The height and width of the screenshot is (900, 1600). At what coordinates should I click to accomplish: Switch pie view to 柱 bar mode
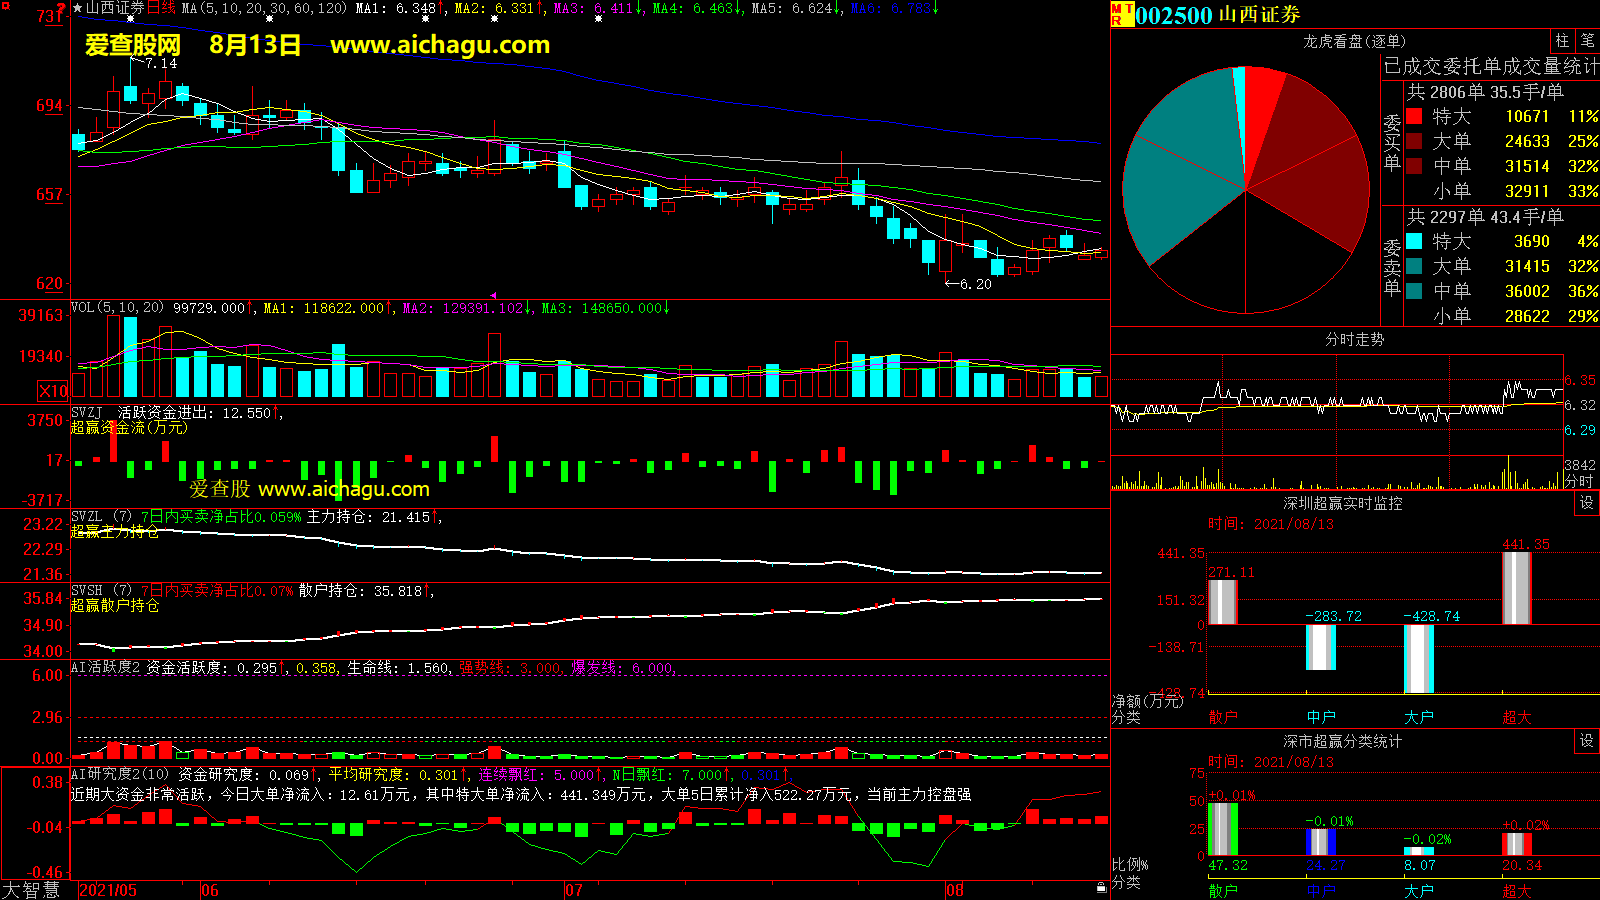point(1562,41)
